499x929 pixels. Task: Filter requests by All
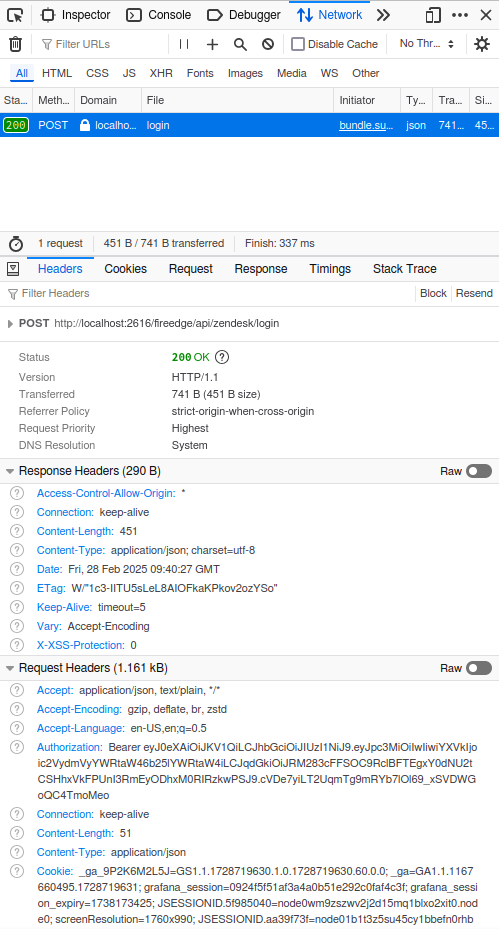tap(22, 73)
